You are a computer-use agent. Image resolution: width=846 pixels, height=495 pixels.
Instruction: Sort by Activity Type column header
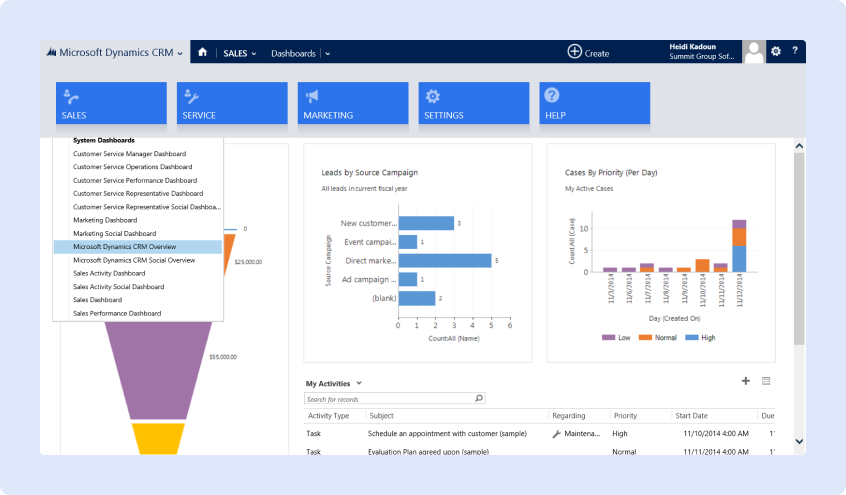[x=329, y=416]
